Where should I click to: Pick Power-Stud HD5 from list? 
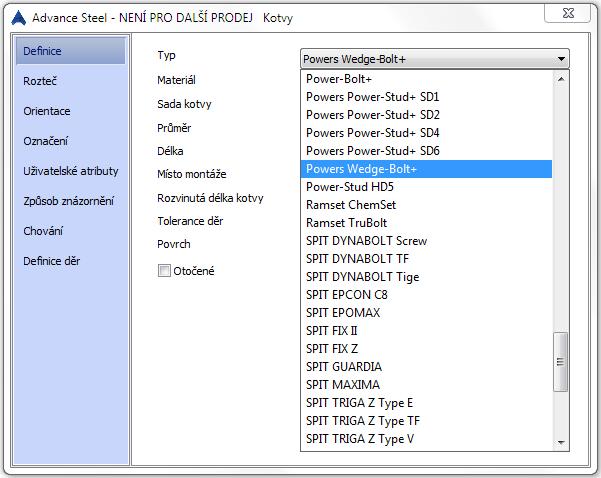(x=426, y=187)
